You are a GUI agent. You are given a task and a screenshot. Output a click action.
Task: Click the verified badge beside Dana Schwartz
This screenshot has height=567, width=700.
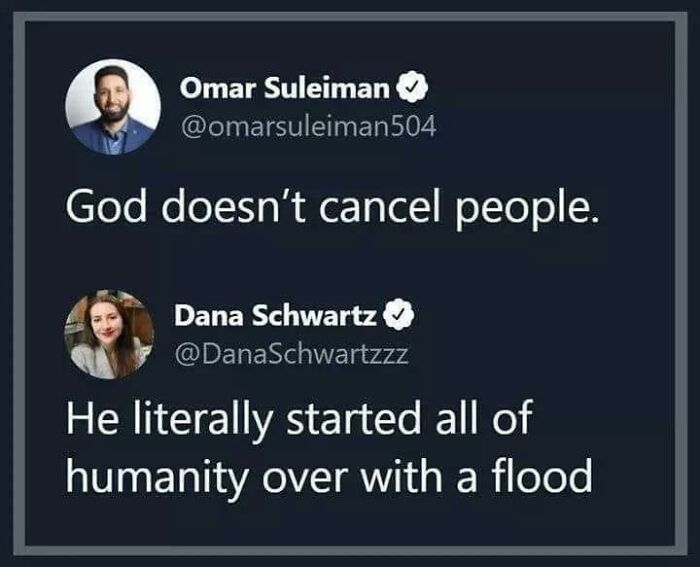pyautogui.click(x=399, y=317)
